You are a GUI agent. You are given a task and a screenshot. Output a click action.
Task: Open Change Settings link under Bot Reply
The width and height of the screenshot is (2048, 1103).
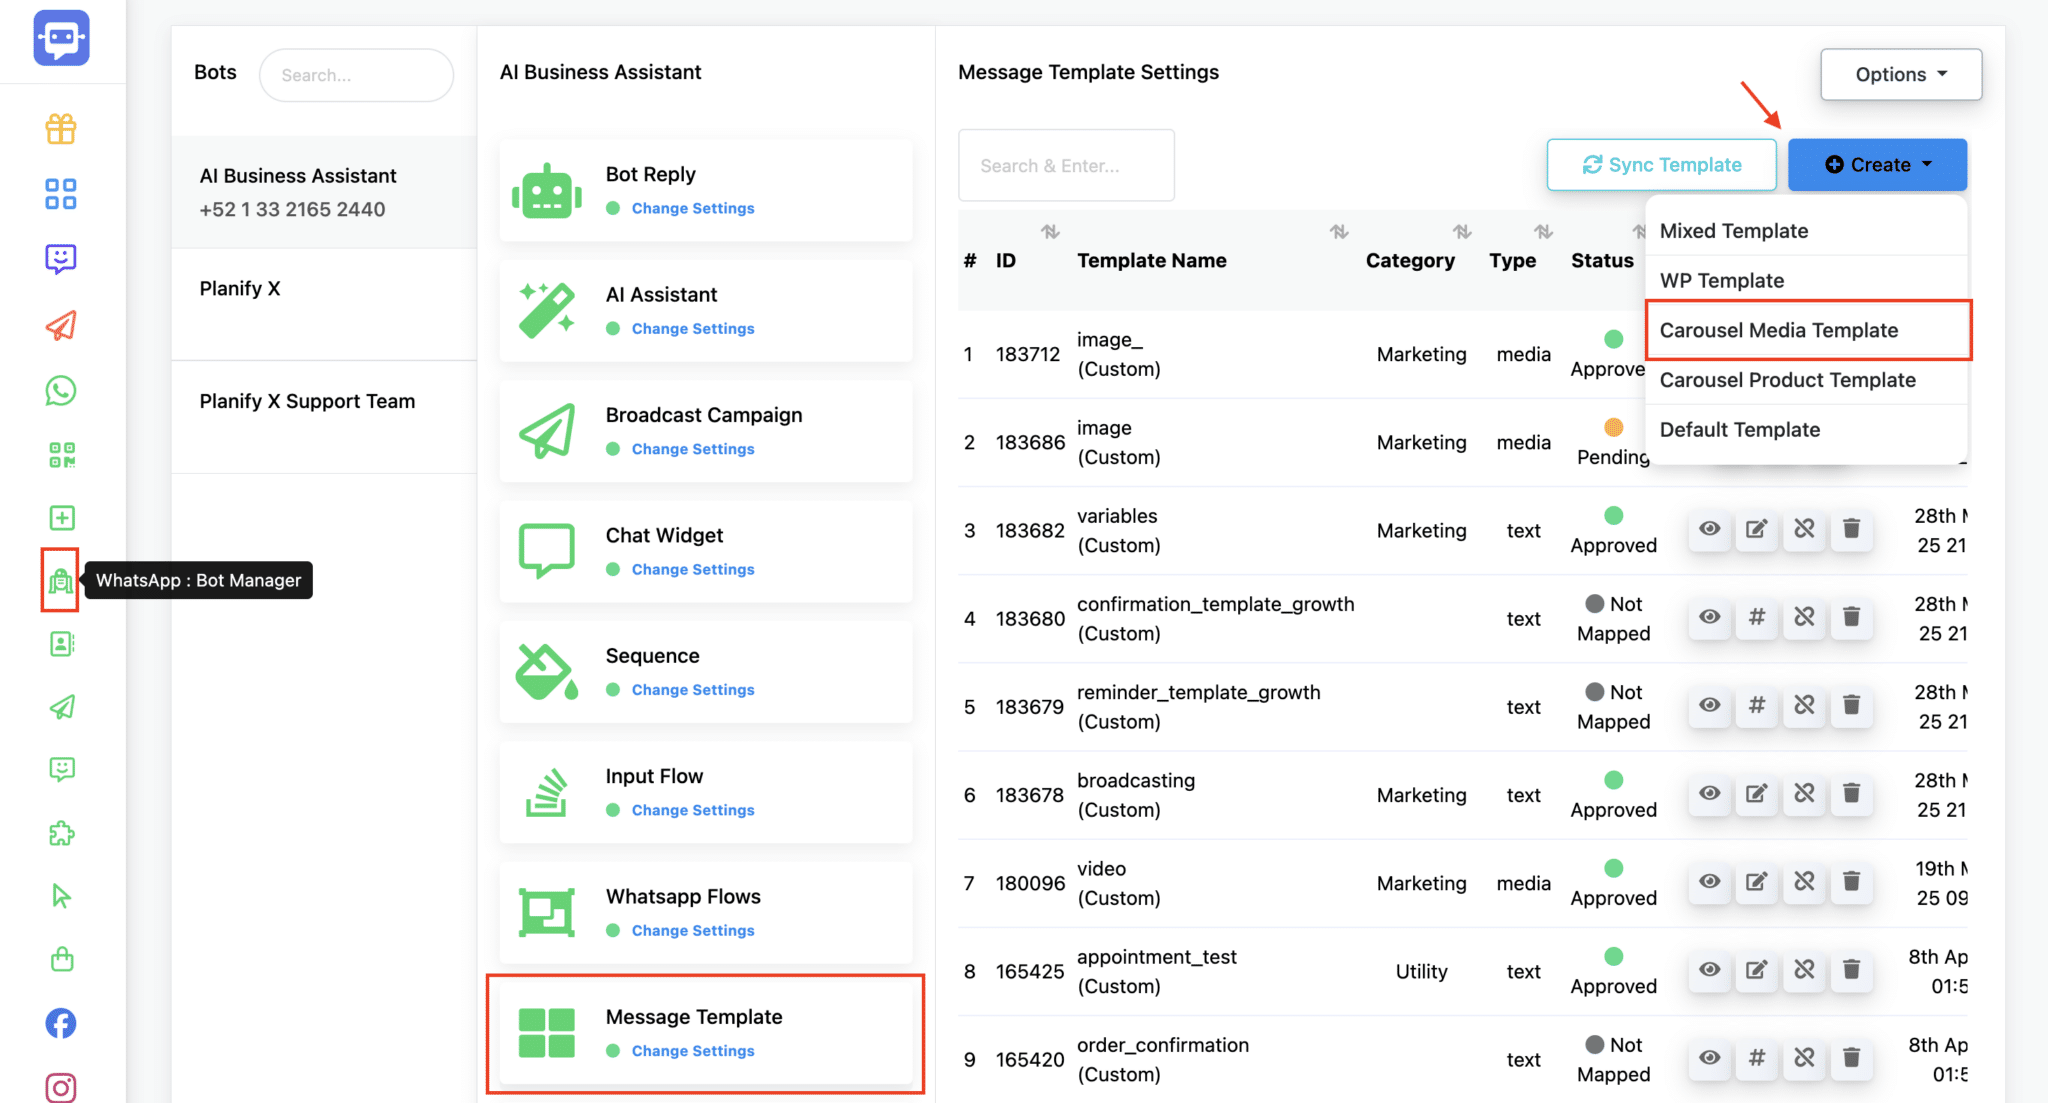tap(693, 208)
